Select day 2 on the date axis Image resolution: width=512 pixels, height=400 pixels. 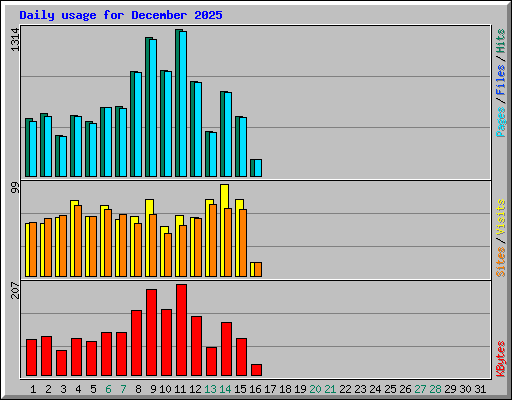[48, 389]
